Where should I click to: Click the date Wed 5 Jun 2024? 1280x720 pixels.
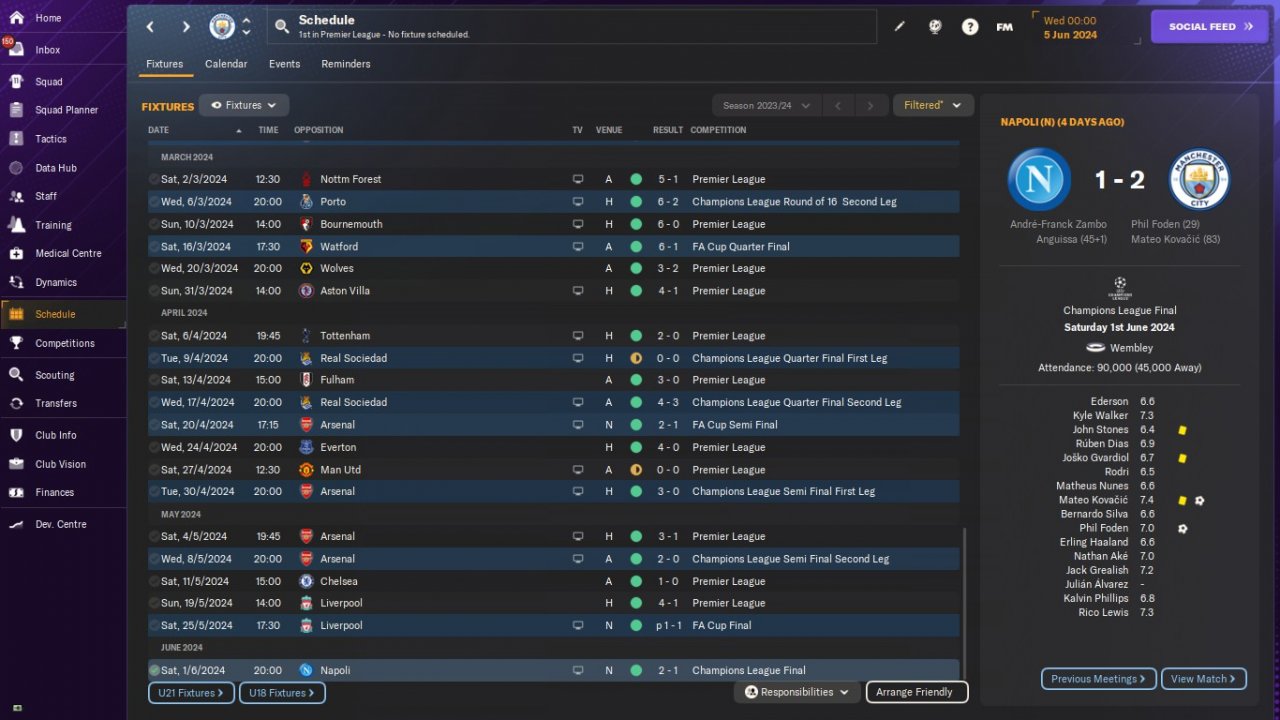pyautogui.click(x=1071, y=27)
